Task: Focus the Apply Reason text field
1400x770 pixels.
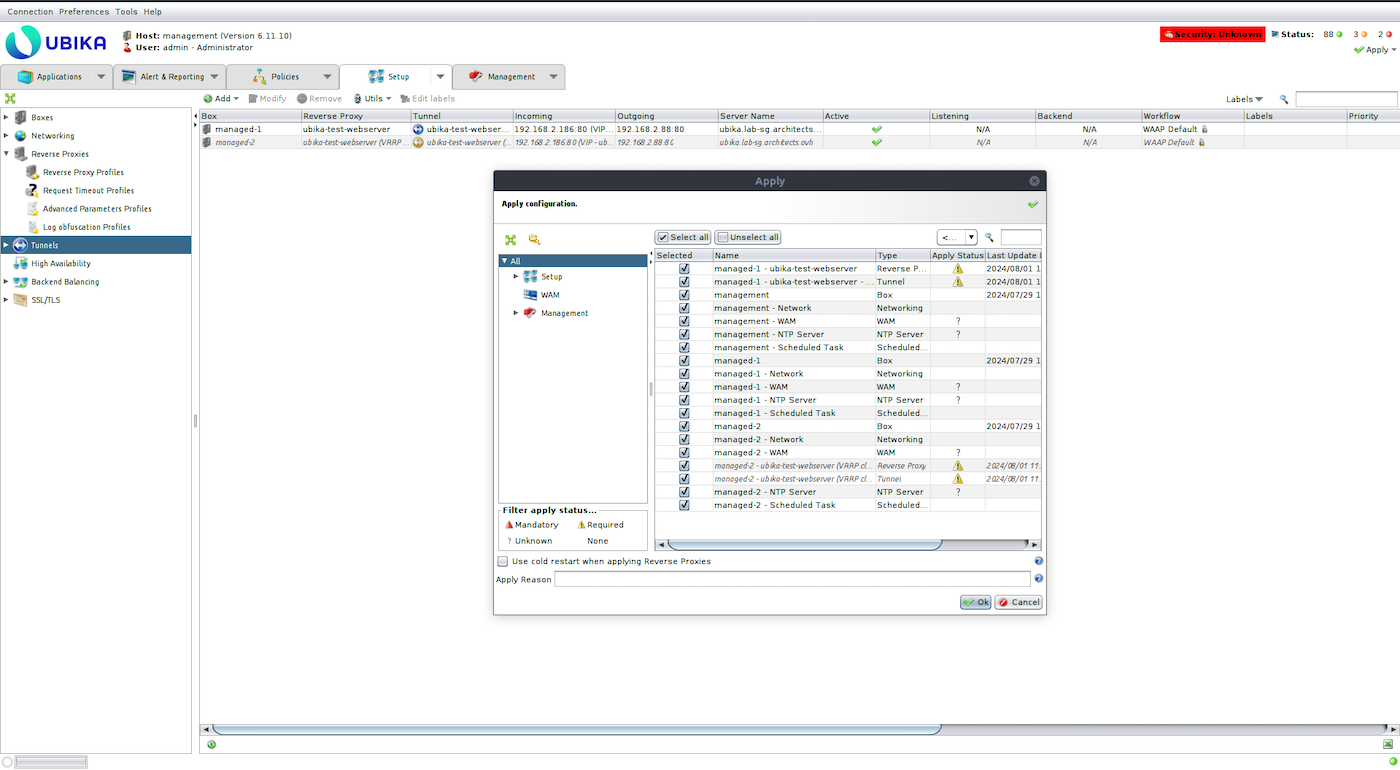Action: 792,579
